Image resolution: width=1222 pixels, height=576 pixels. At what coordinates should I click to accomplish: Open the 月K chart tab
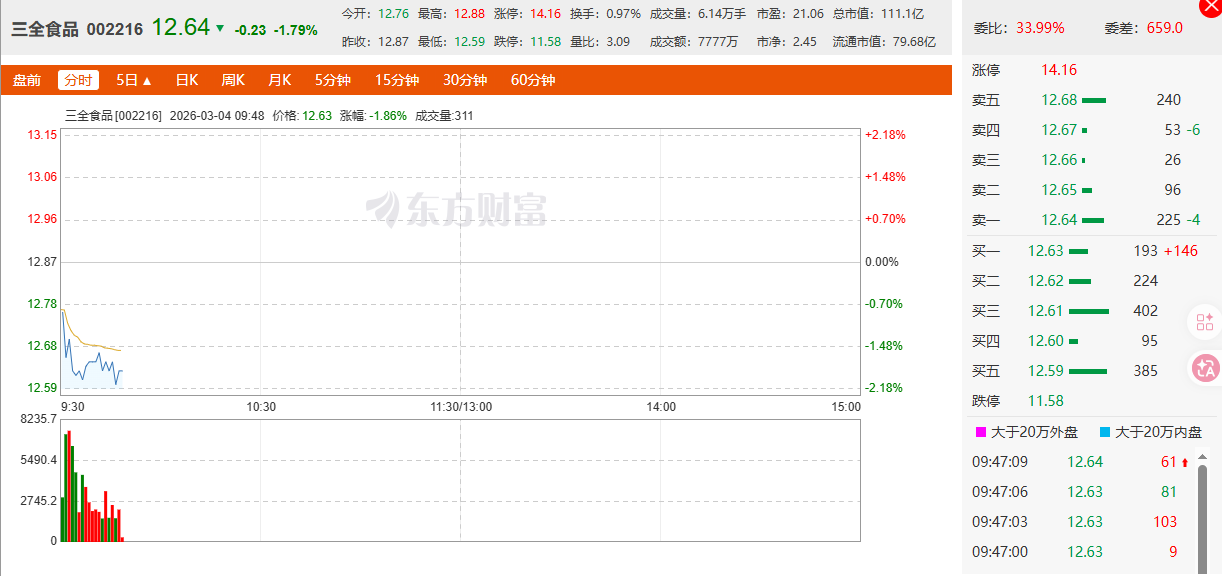pyautogui.click(x=279, y=80)
